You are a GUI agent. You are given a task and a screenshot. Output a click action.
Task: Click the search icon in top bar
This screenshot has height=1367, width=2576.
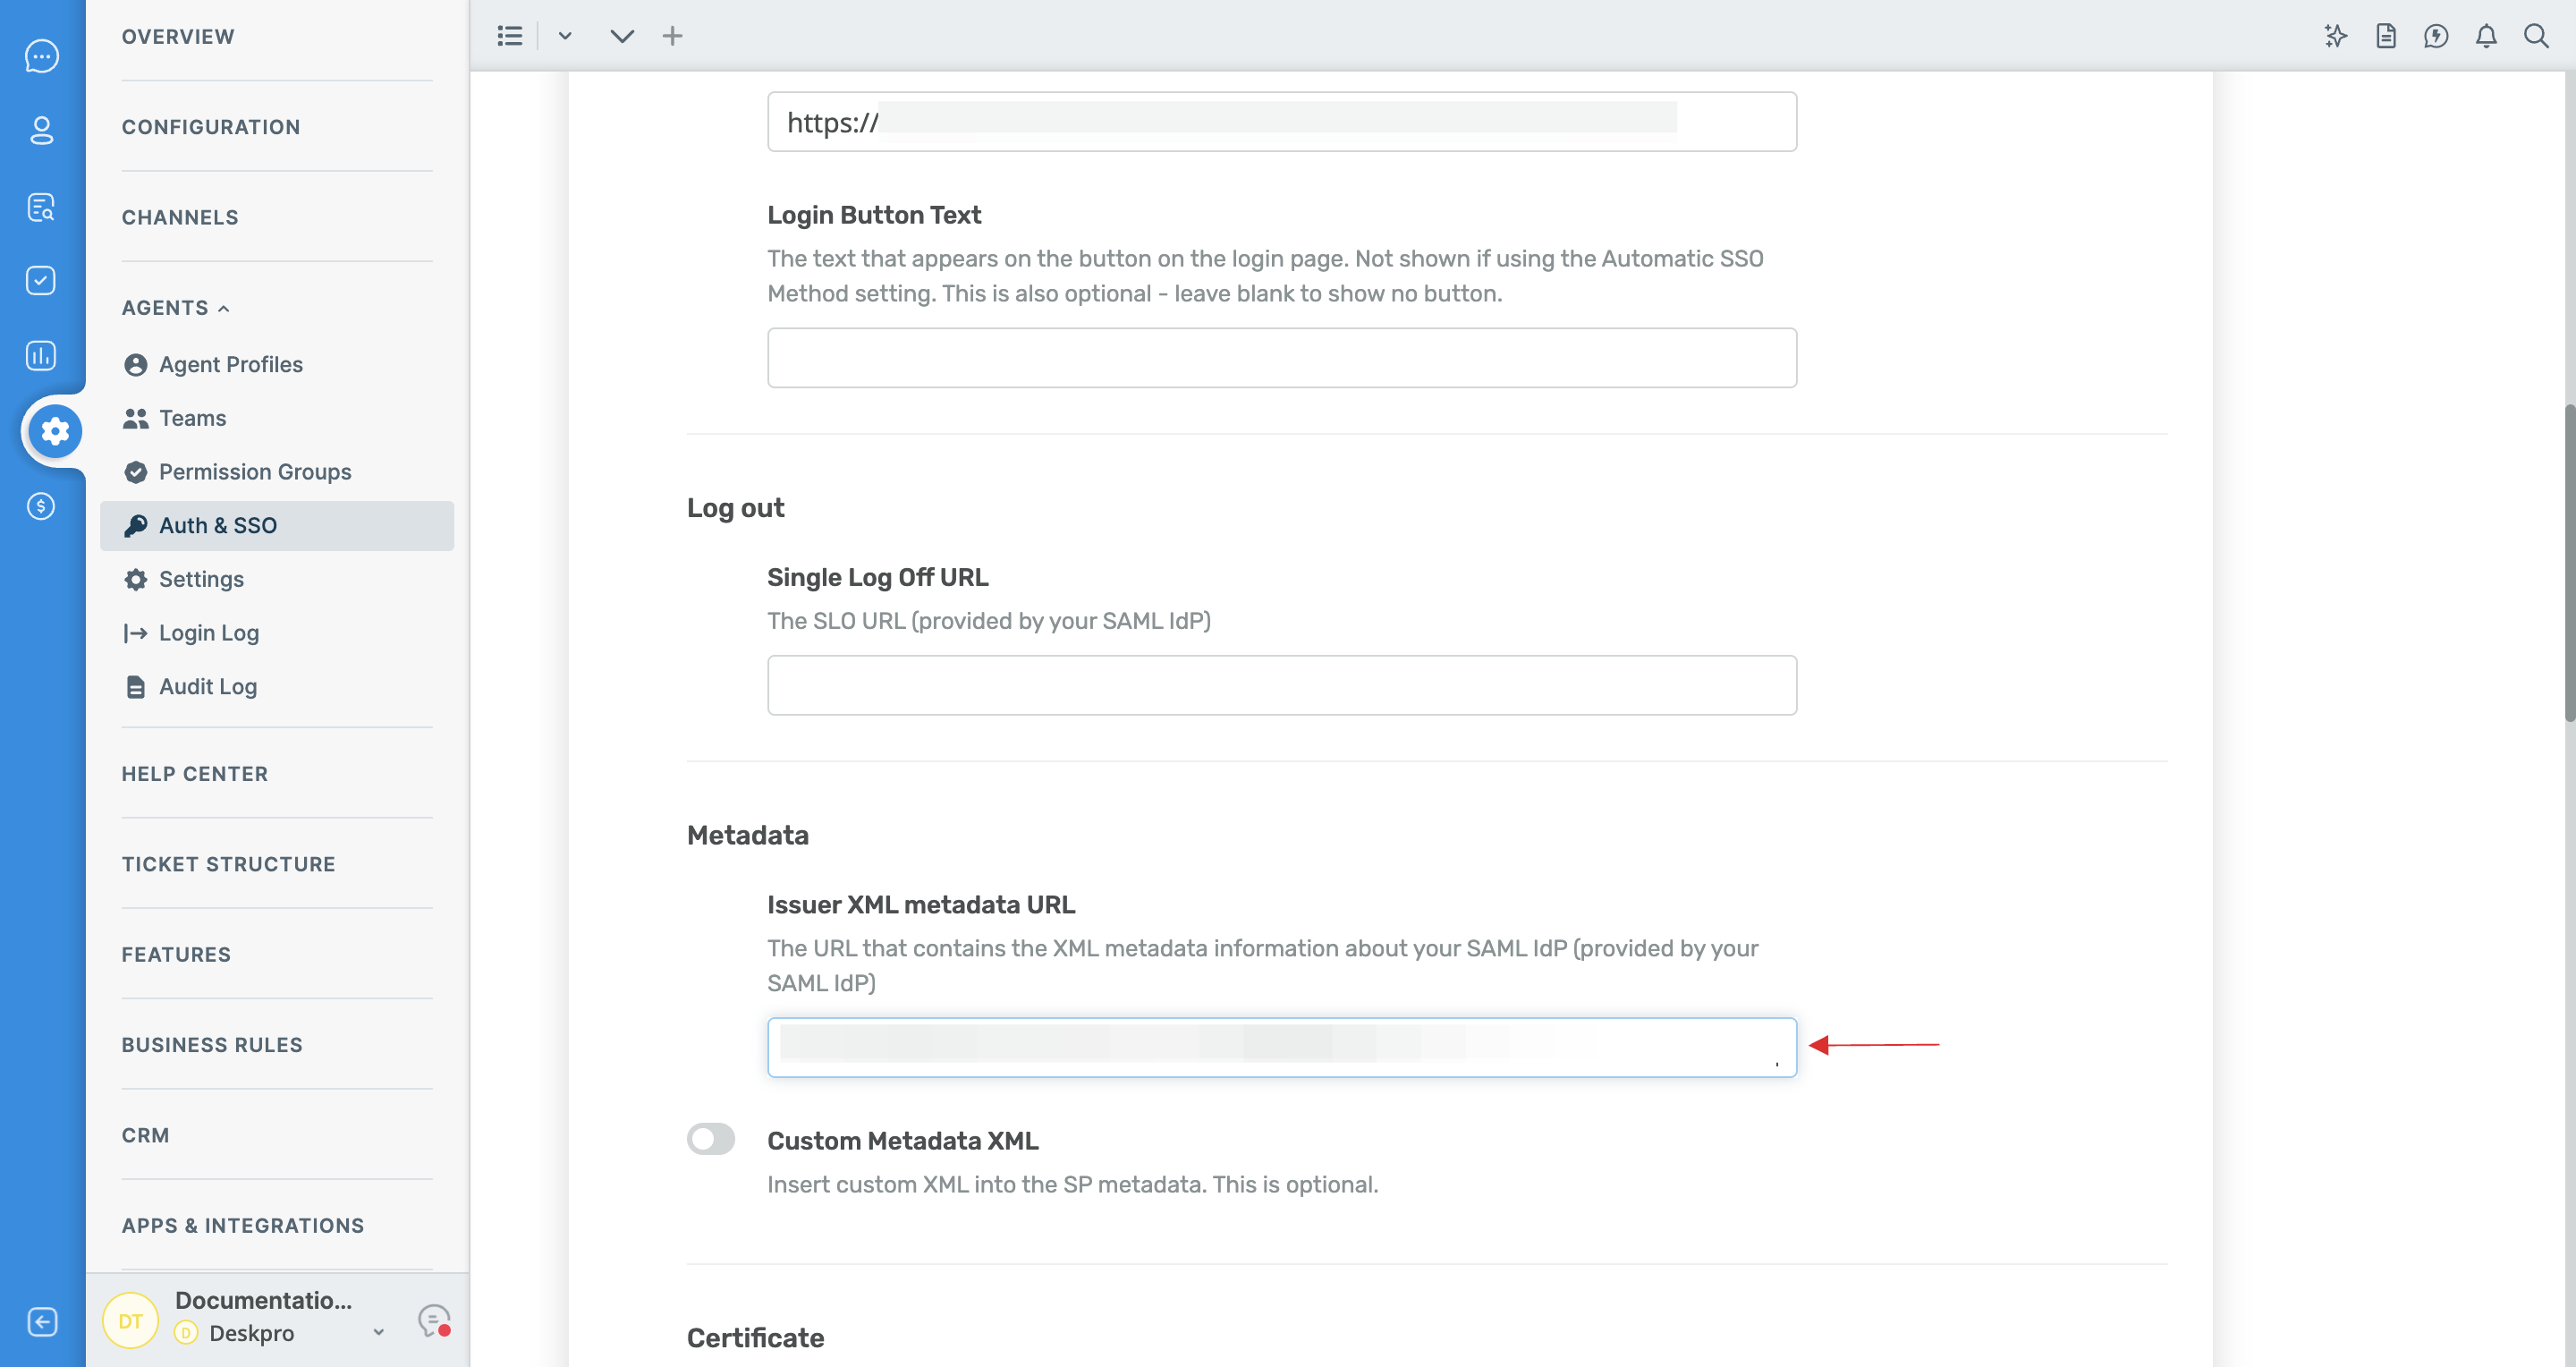[x=2540, y=34]
